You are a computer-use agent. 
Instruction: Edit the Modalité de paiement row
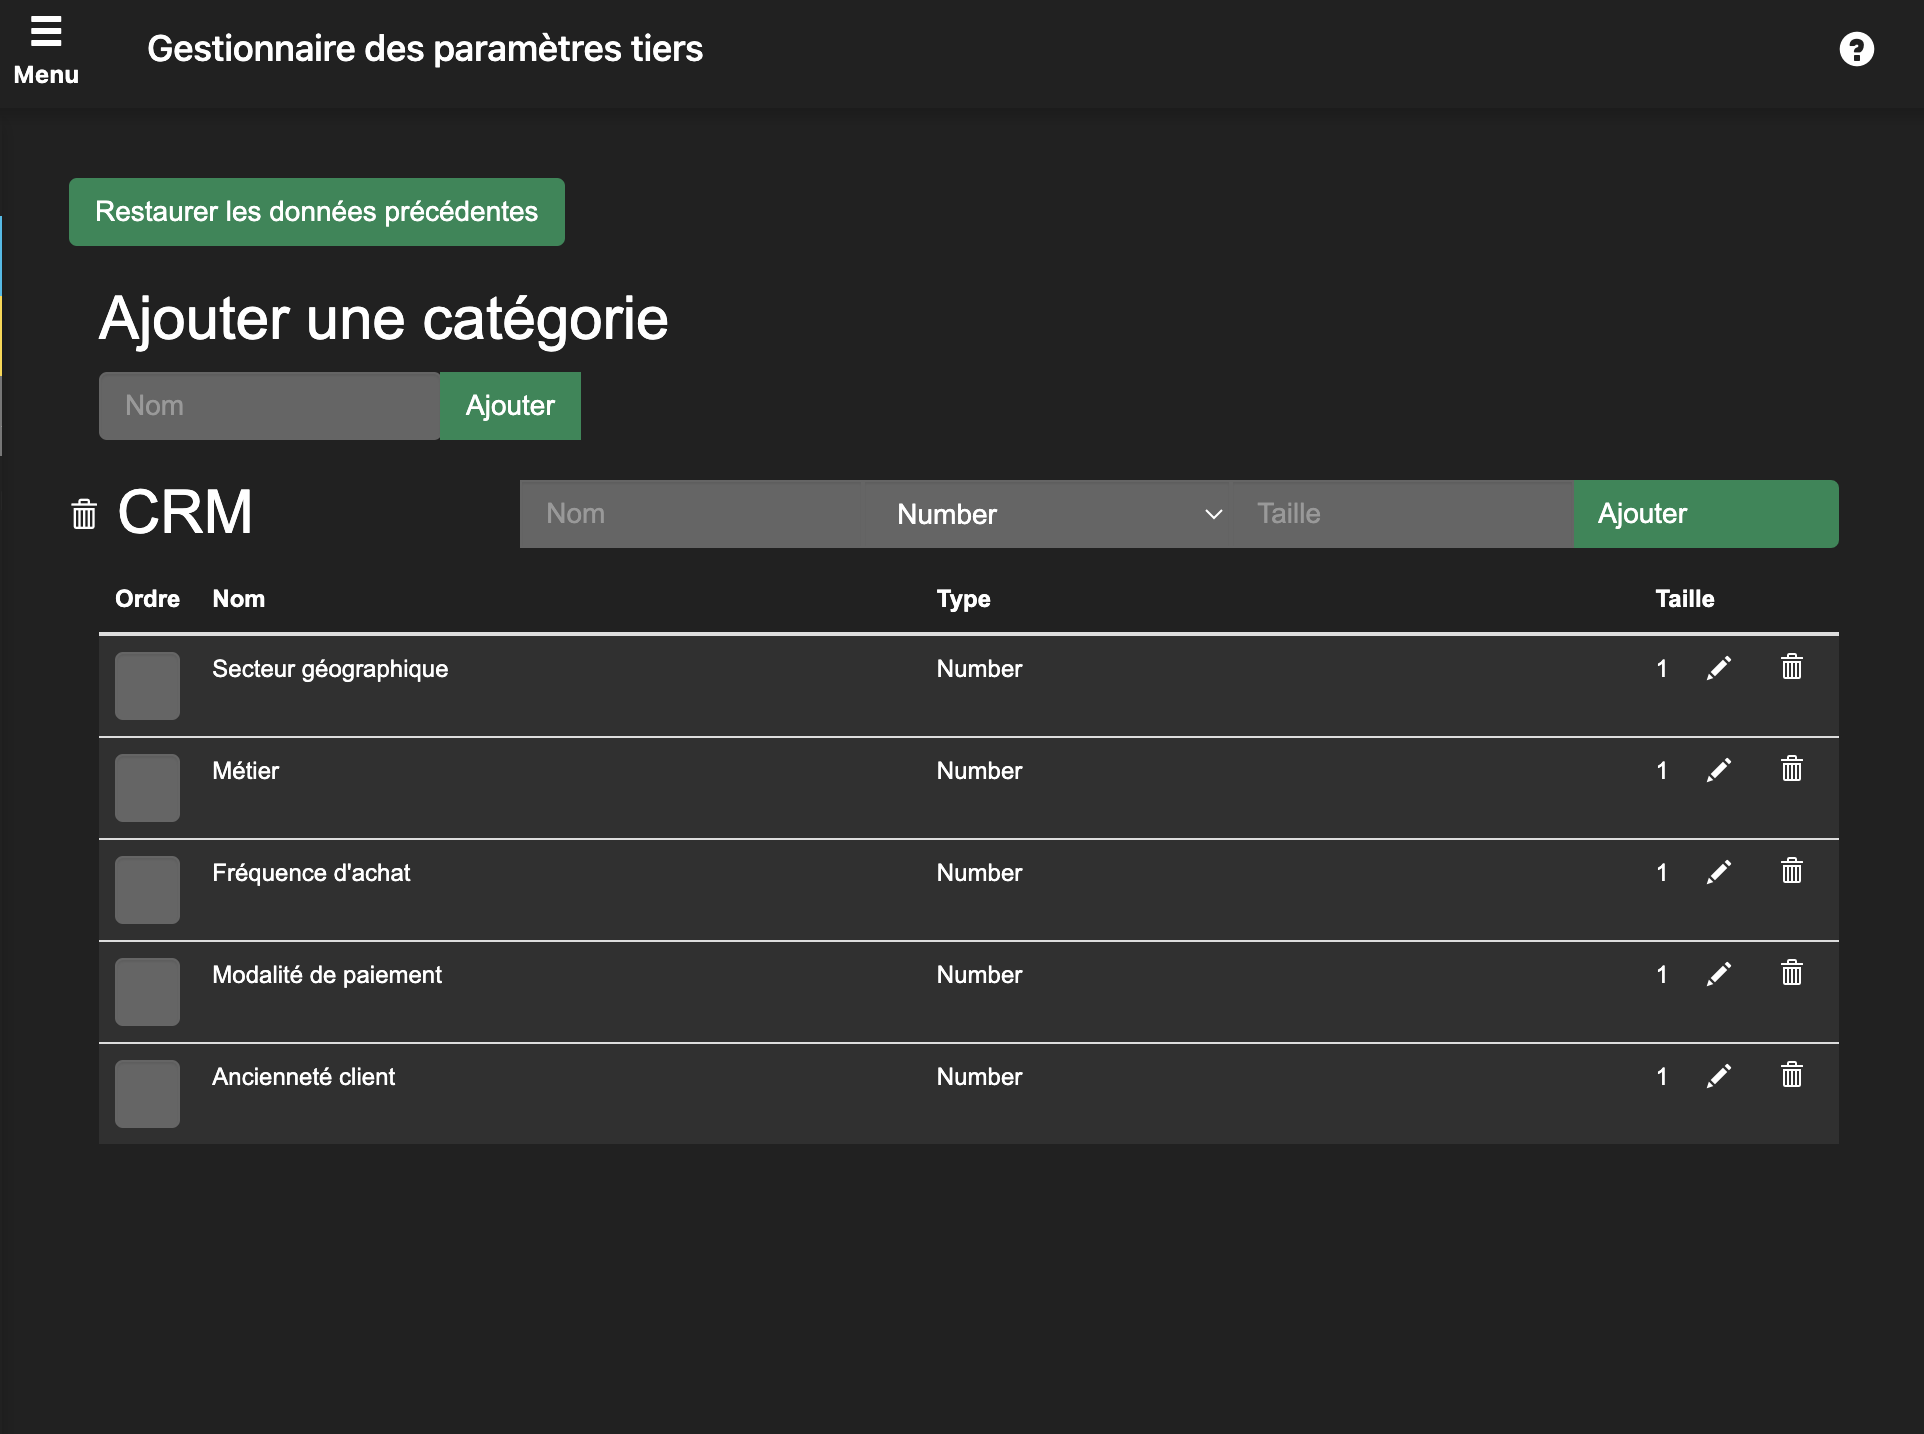pyautogui.click(x=1718, y=974)
